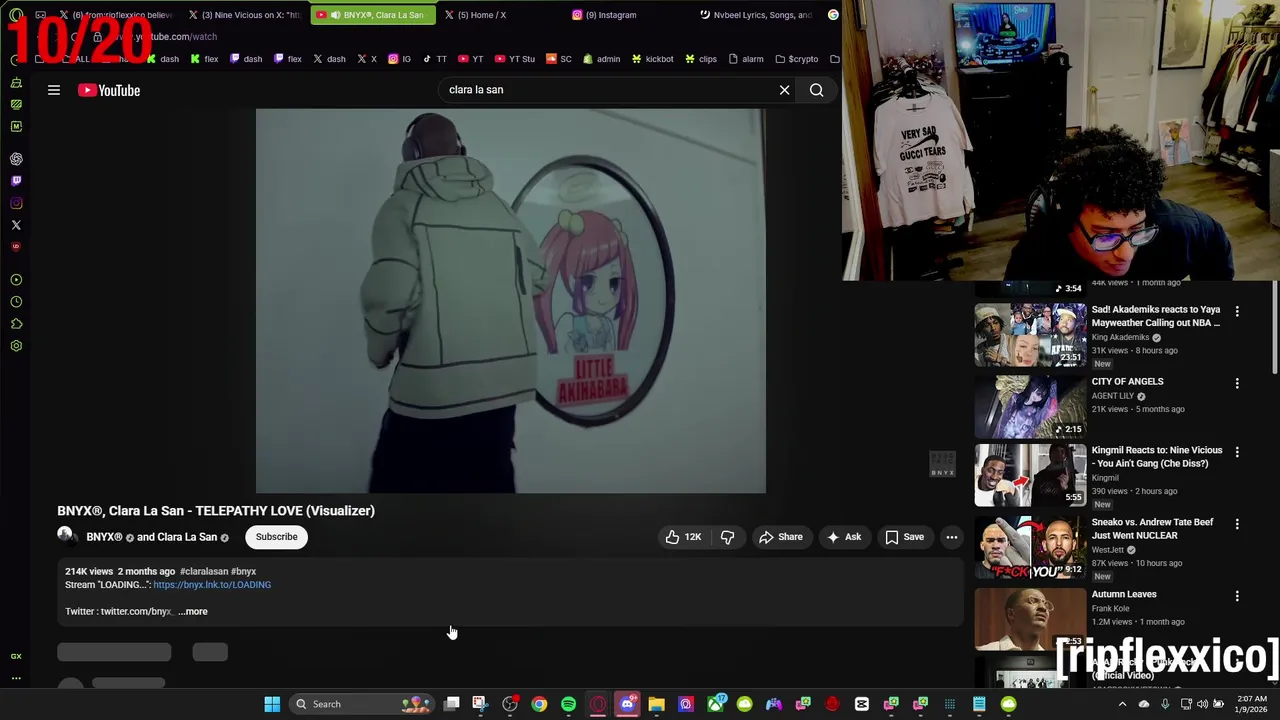Image resolution: width=1280 pixels, height=720 pixels.
Task: Open the alarm bookmark folder
Action: point(744,59)
